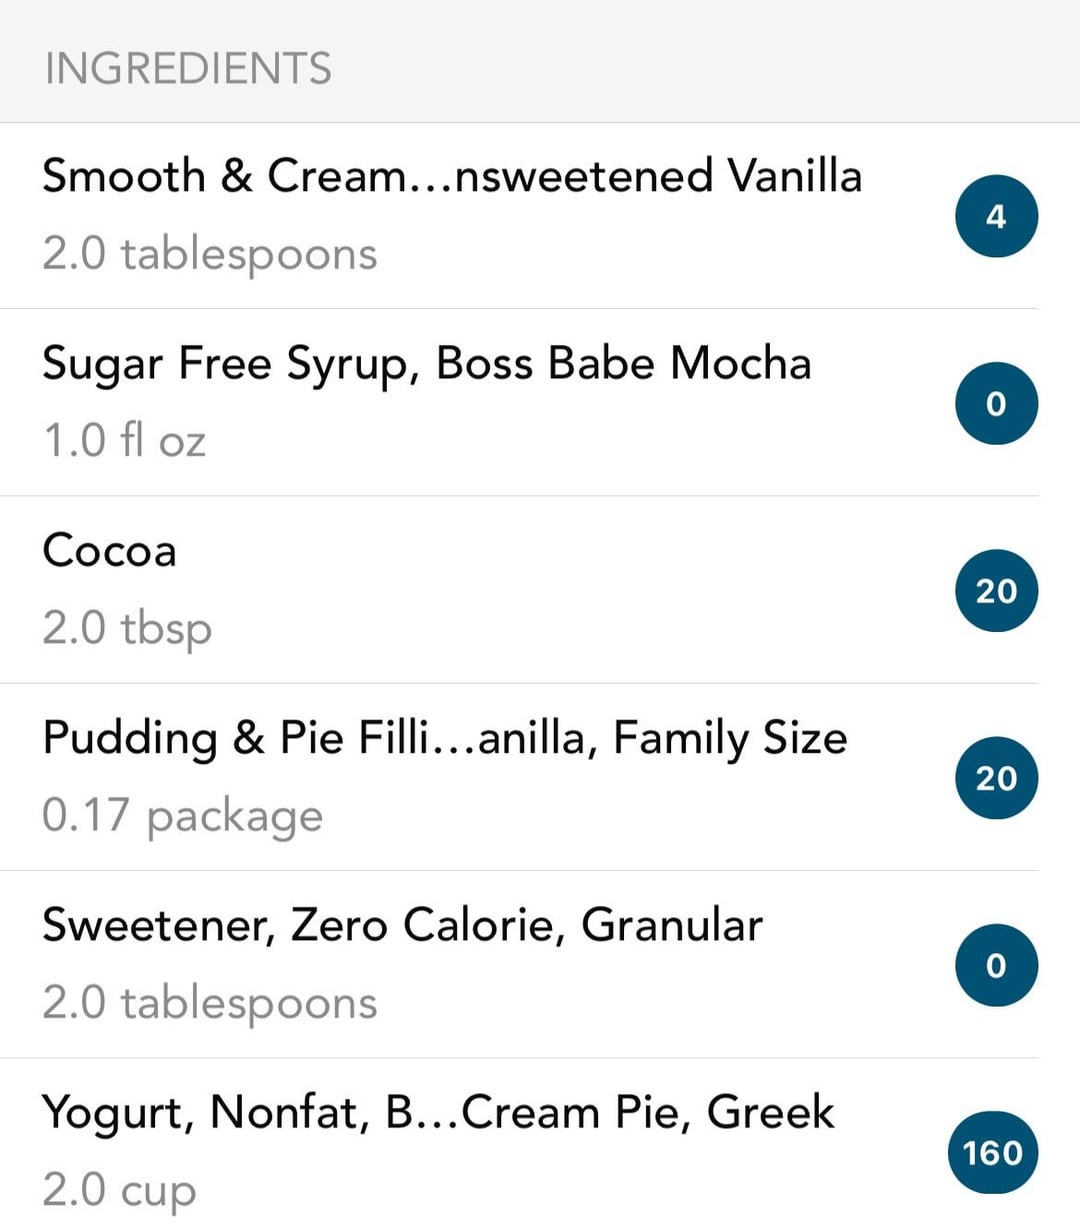Tap empty space right of the Cocoa name
Image resolution: width=1080 pixels, height=1228 pixels.
pos(560,550)
